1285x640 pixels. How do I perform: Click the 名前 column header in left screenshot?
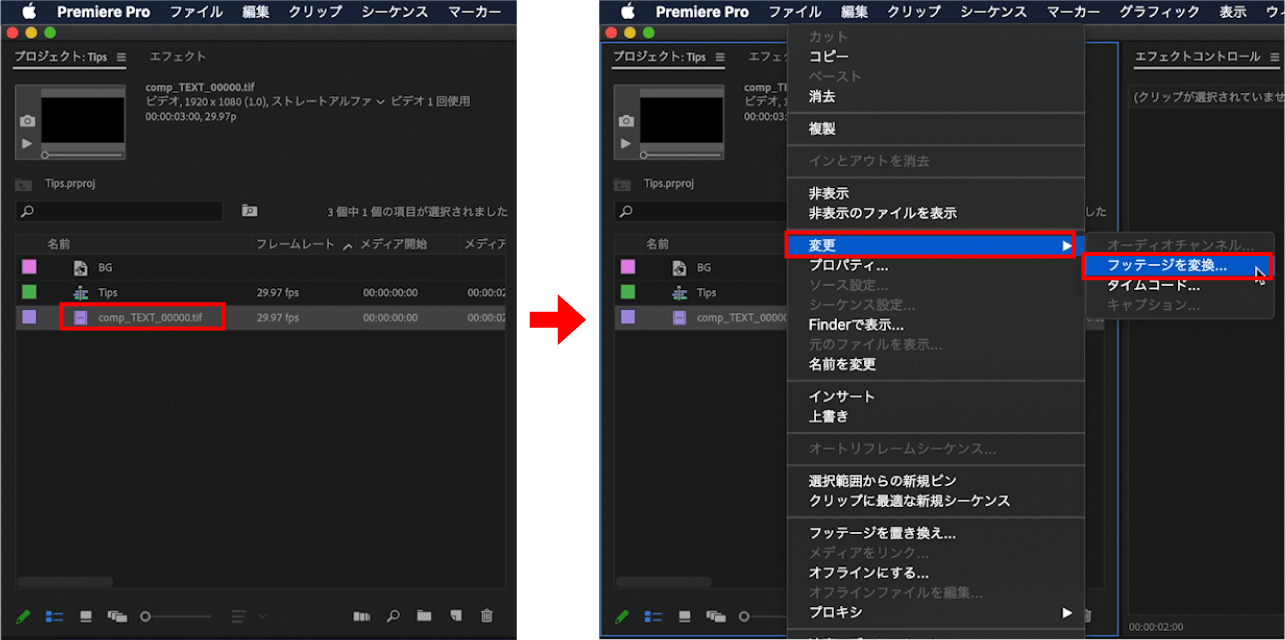tap(59, 244)
